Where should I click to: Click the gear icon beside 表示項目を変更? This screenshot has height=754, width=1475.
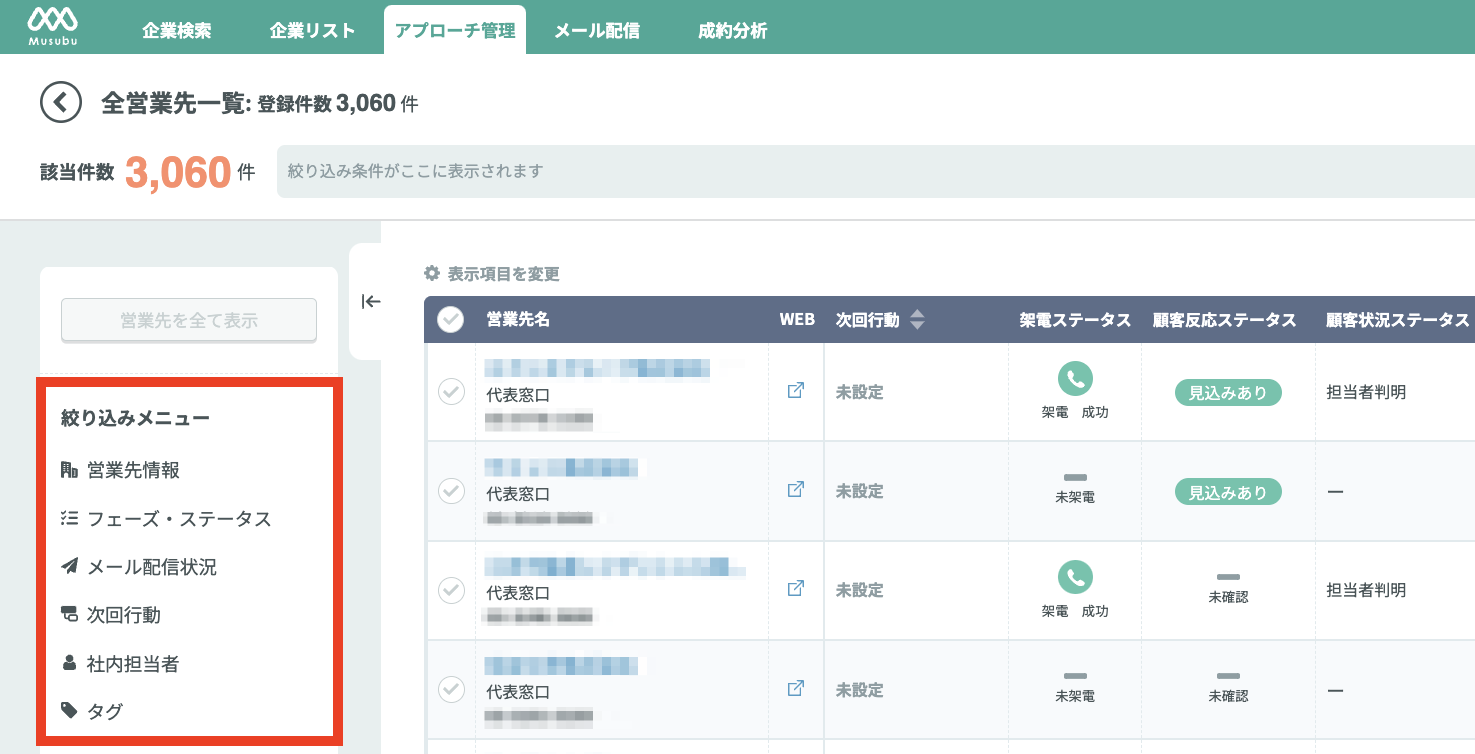(432, 273)
